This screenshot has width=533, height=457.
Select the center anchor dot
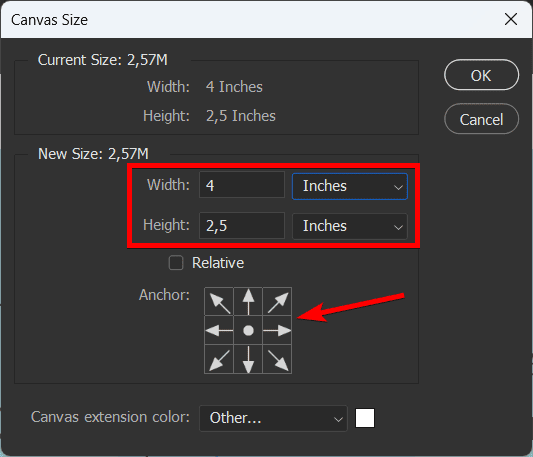(248, 331)
